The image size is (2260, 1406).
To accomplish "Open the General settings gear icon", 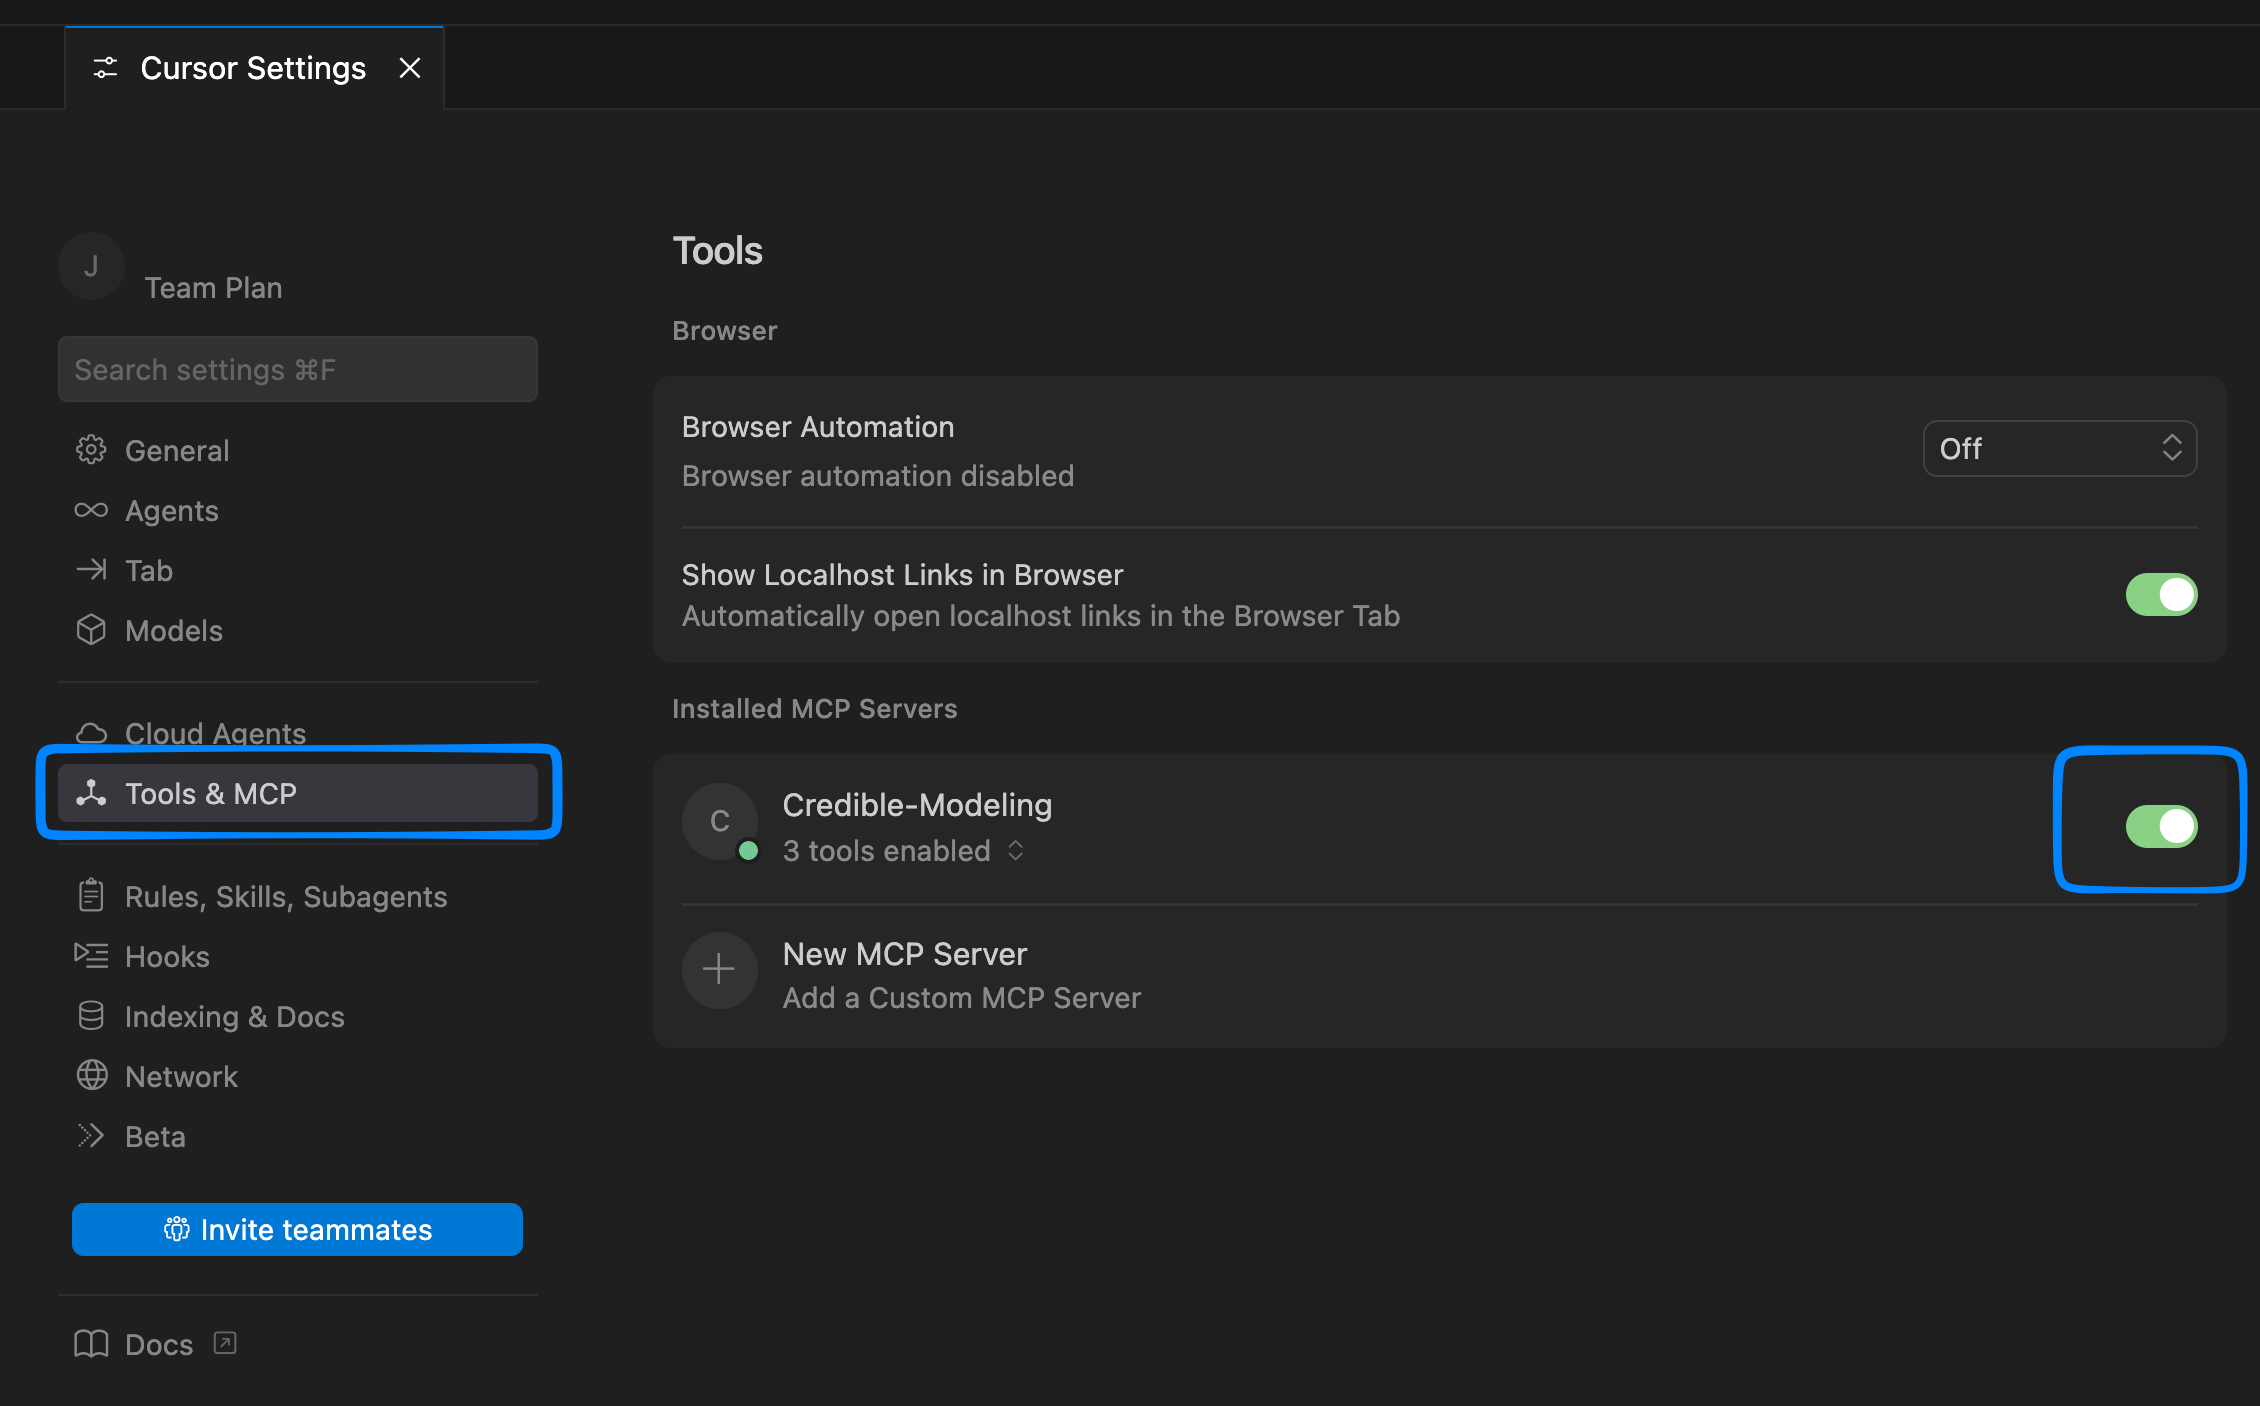I will click(91, 449).
